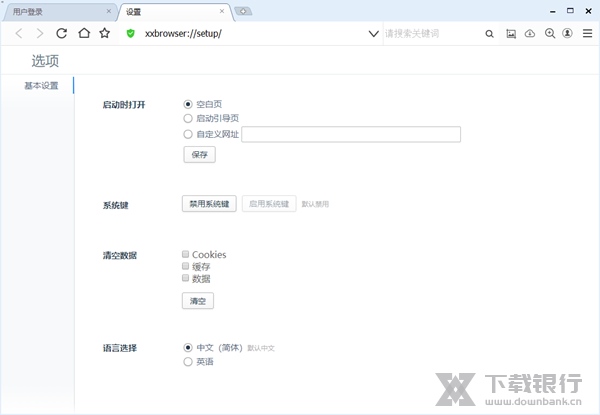Maximize the browser window
The width and height of the screenshot is (600, 415).
click(570, 11)
